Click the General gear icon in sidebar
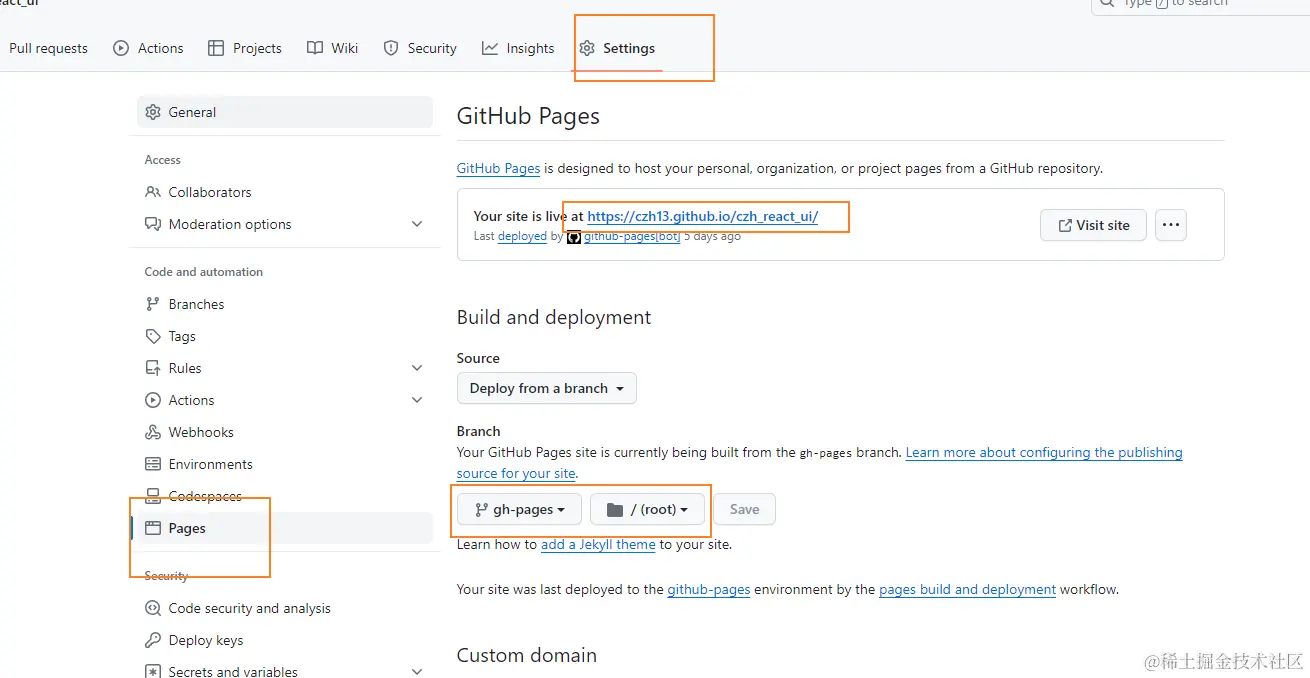This screenshot has height=678, width=1310. [153, 112]
